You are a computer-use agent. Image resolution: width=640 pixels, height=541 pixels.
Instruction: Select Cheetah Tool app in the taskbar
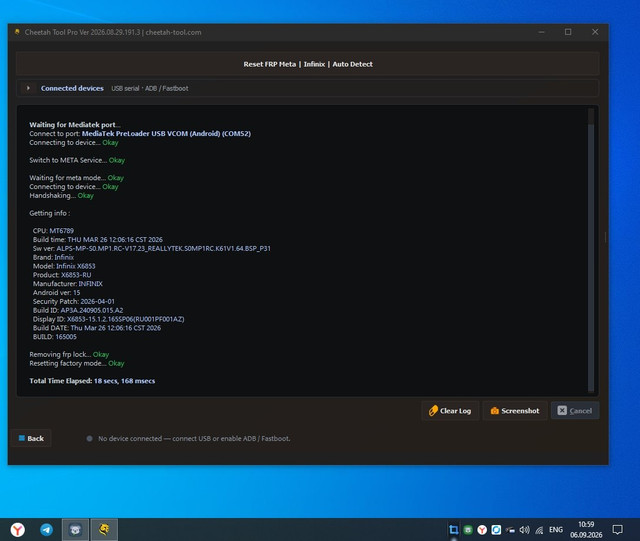coord(104,530)
